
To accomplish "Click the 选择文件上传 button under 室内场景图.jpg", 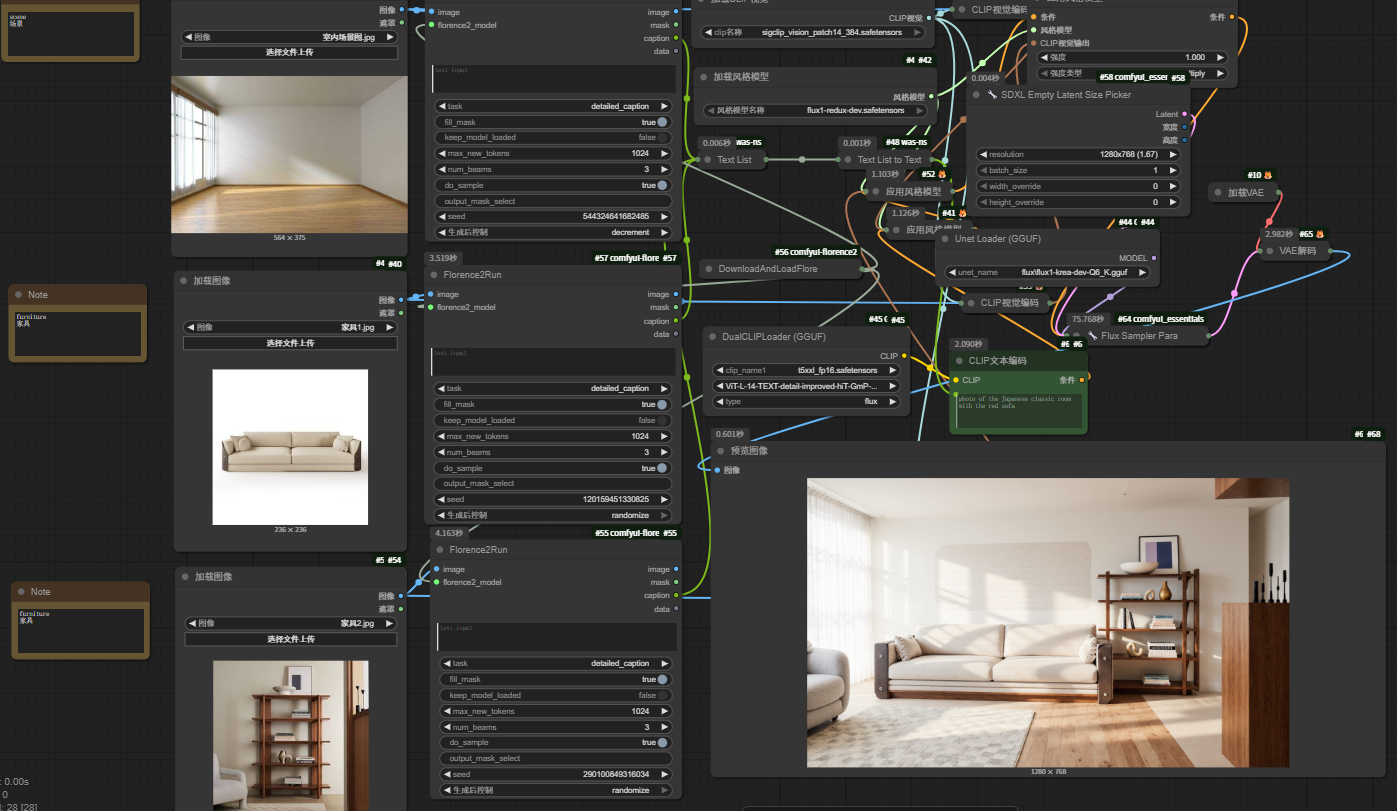I will [x=290, y=53].
